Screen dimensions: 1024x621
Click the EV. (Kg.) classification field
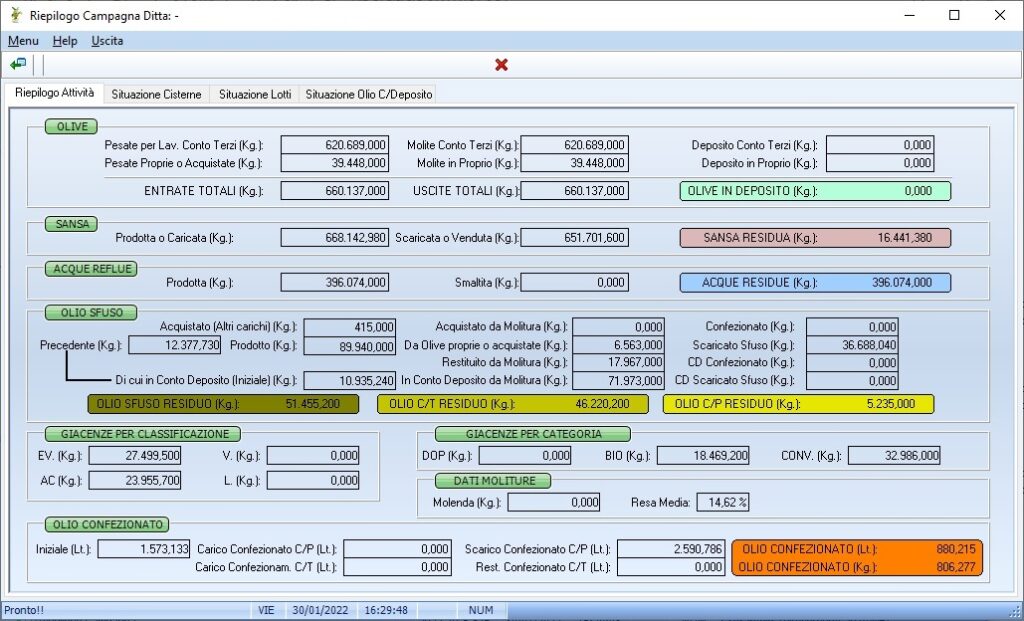(x=135, y=455)
